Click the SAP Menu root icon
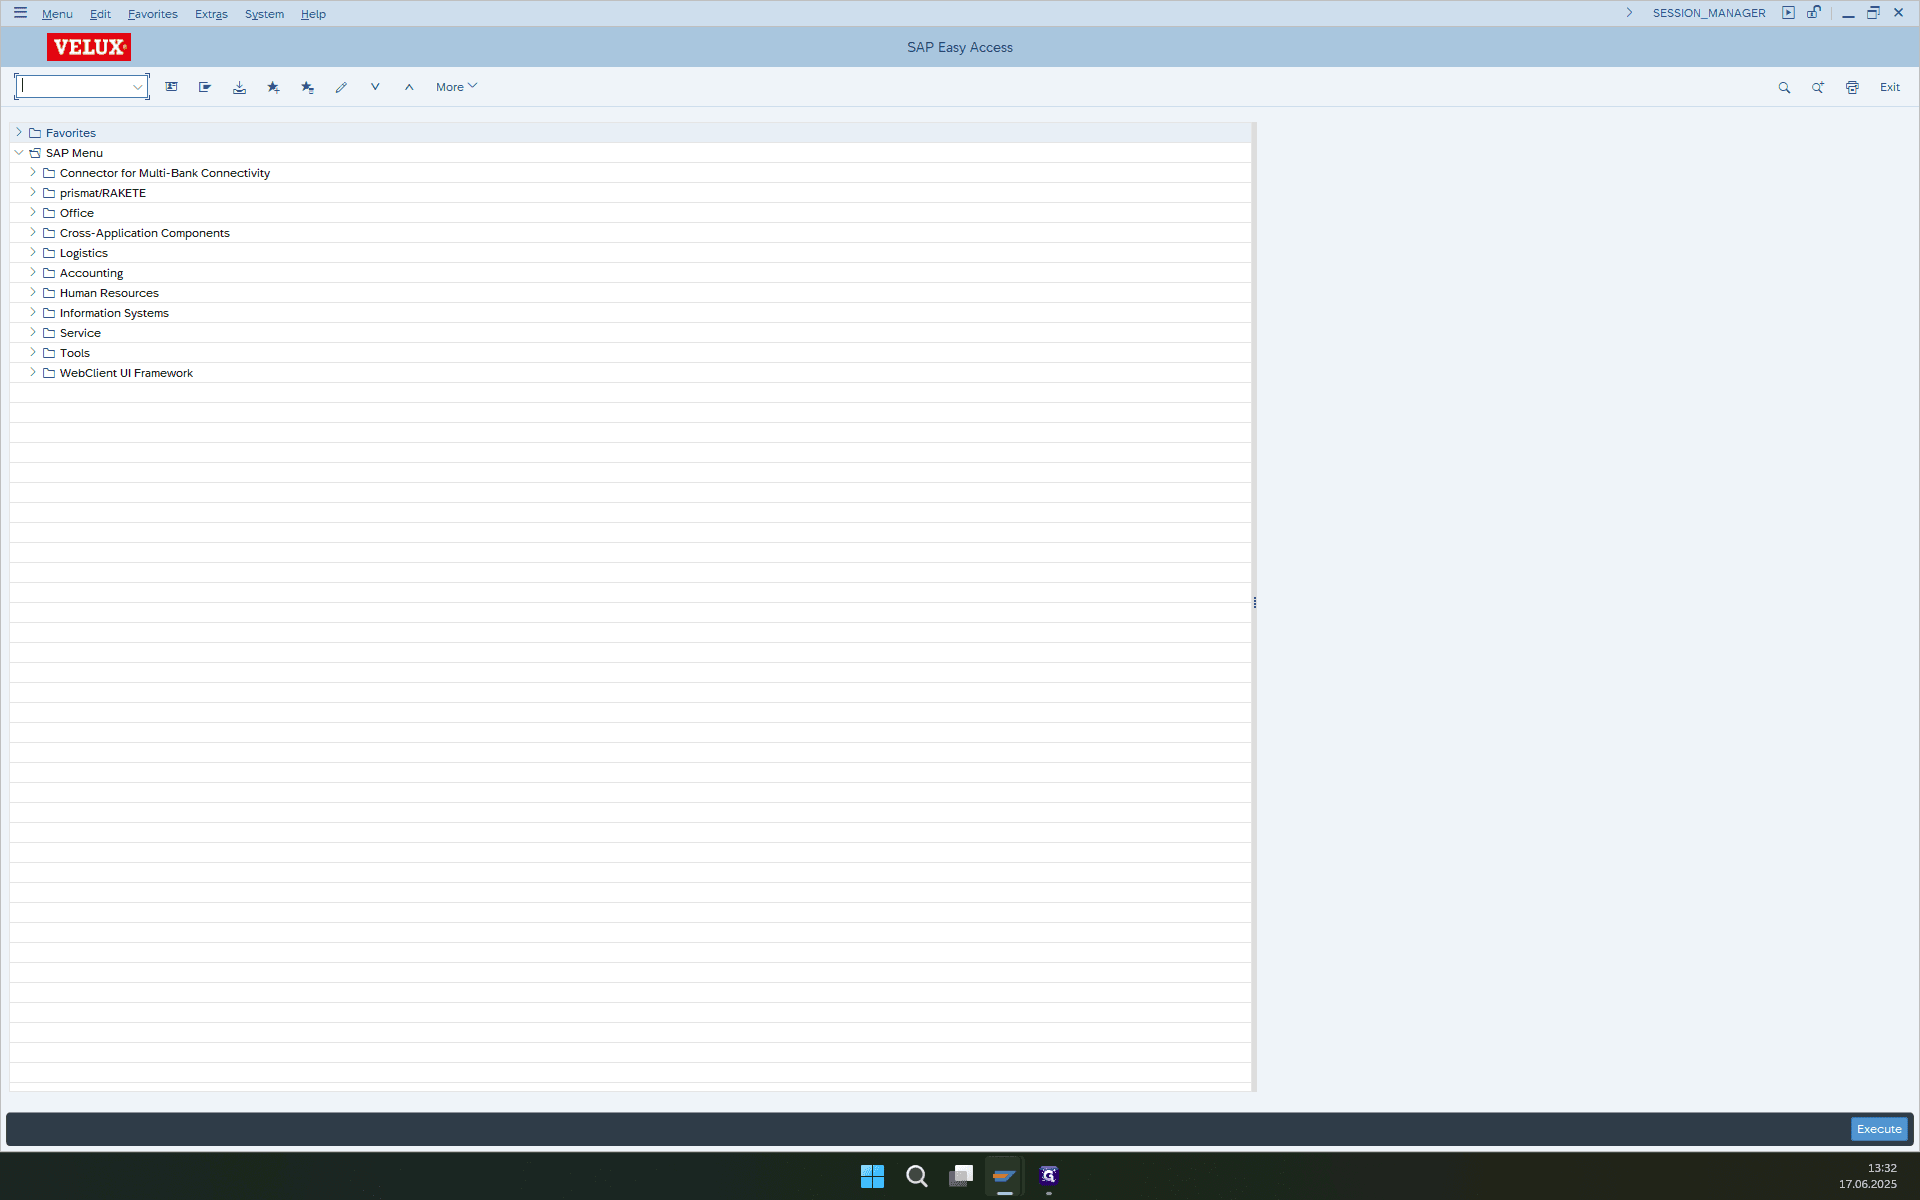 point(35,153)
